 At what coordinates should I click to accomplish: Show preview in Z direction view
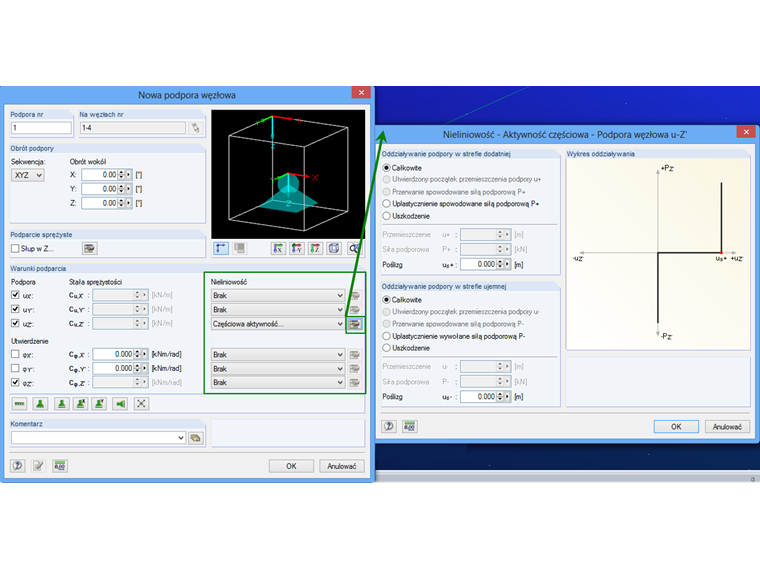[x=315, y=249]
